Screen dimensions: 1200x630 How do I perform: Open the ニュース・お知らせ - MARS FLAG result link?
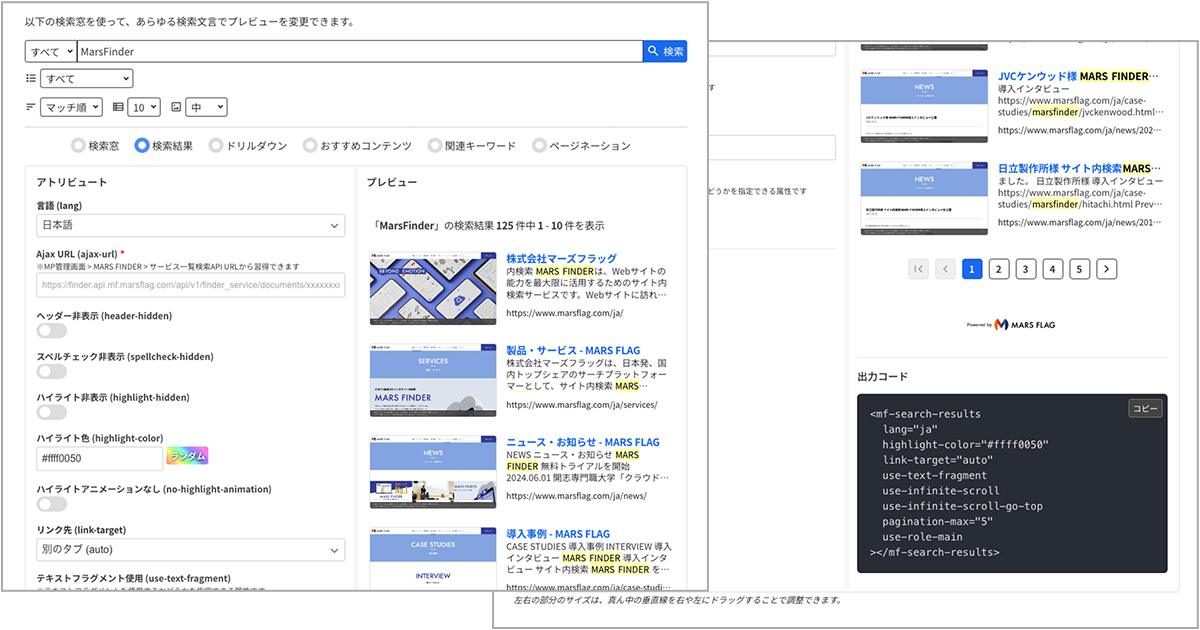point(583,443)
